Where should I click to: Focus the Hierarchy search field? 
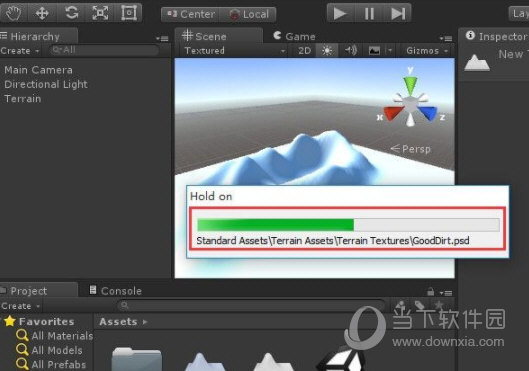click(x=104, y=50)
